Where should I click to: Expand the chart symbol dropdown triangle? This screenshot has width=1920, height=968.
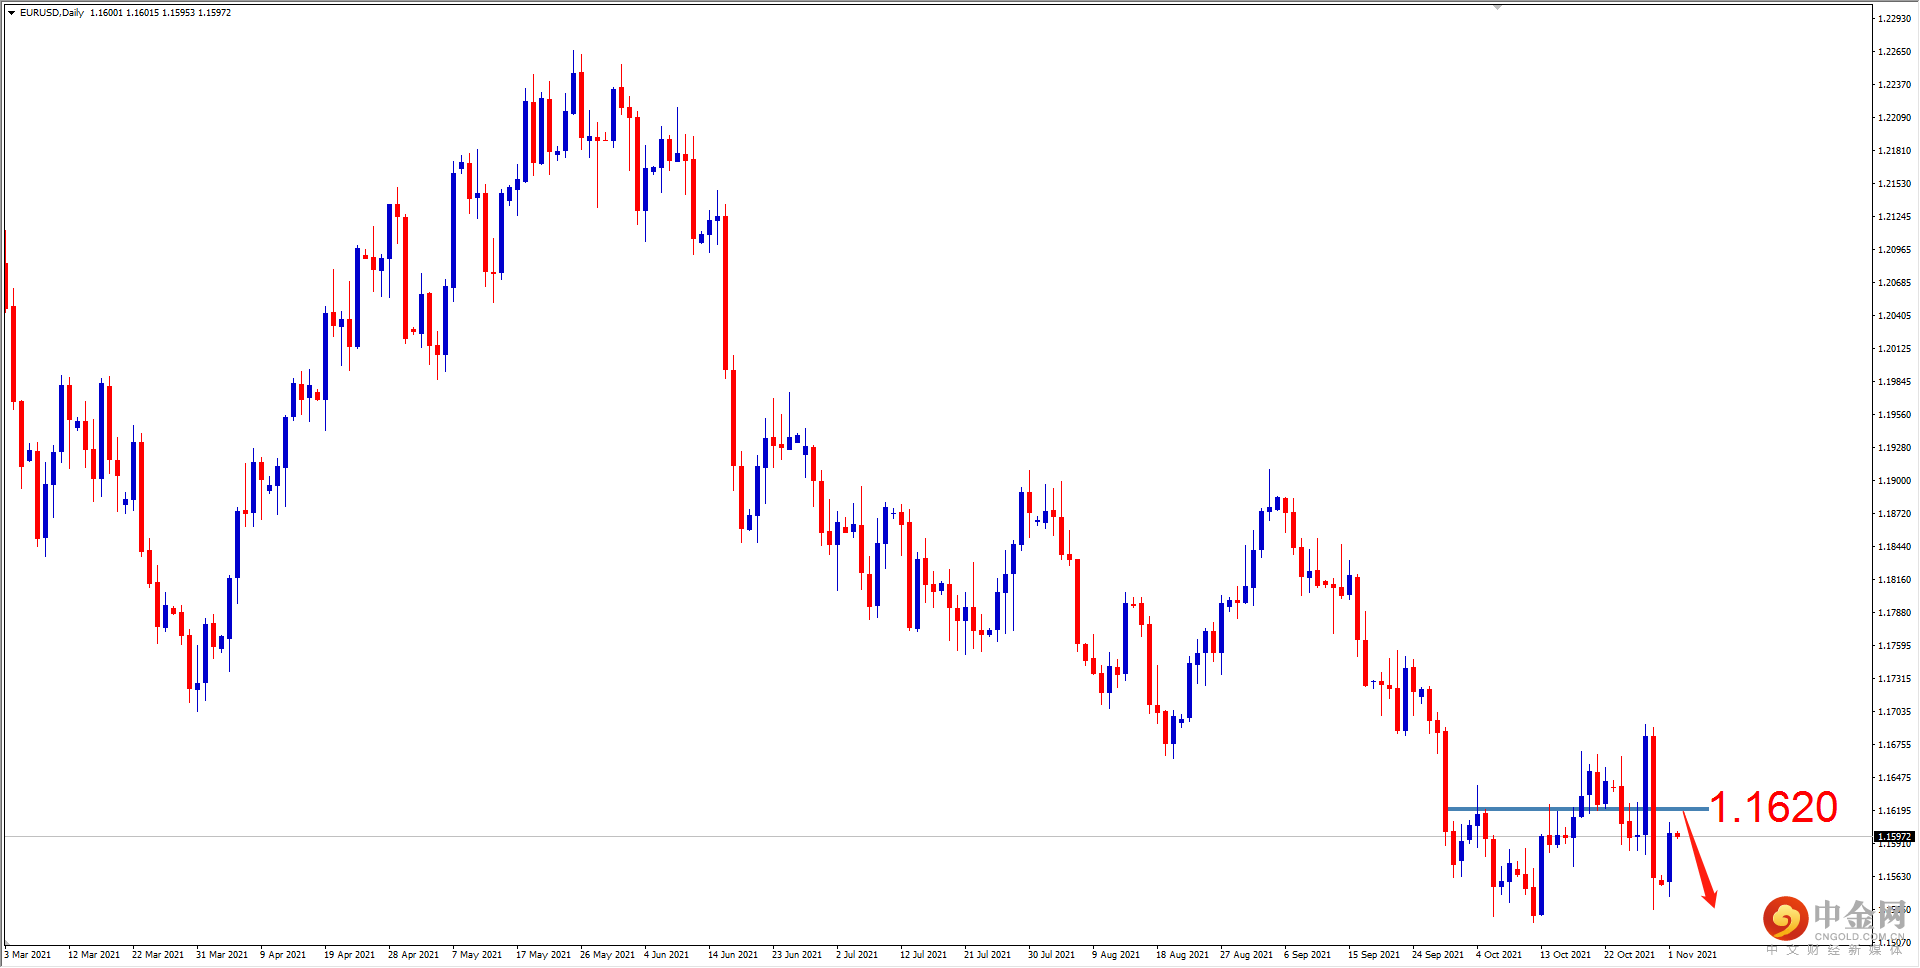10,13
